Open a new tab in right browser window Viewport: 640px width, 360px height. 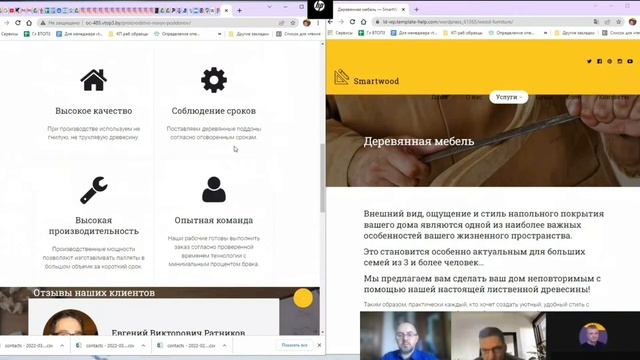pyautogui.click(x=416, y=9)
